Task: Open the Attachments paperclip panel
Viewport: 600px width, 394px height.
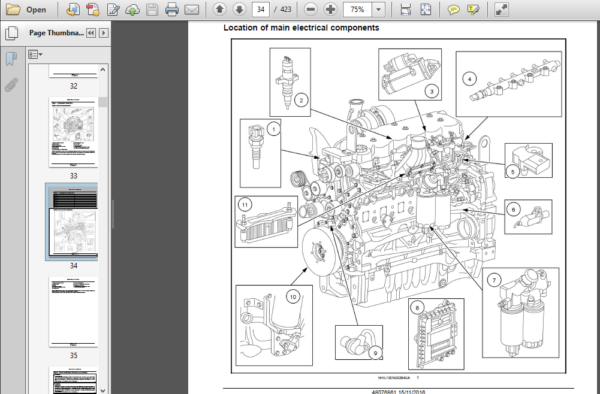Action: pos(11,85)
